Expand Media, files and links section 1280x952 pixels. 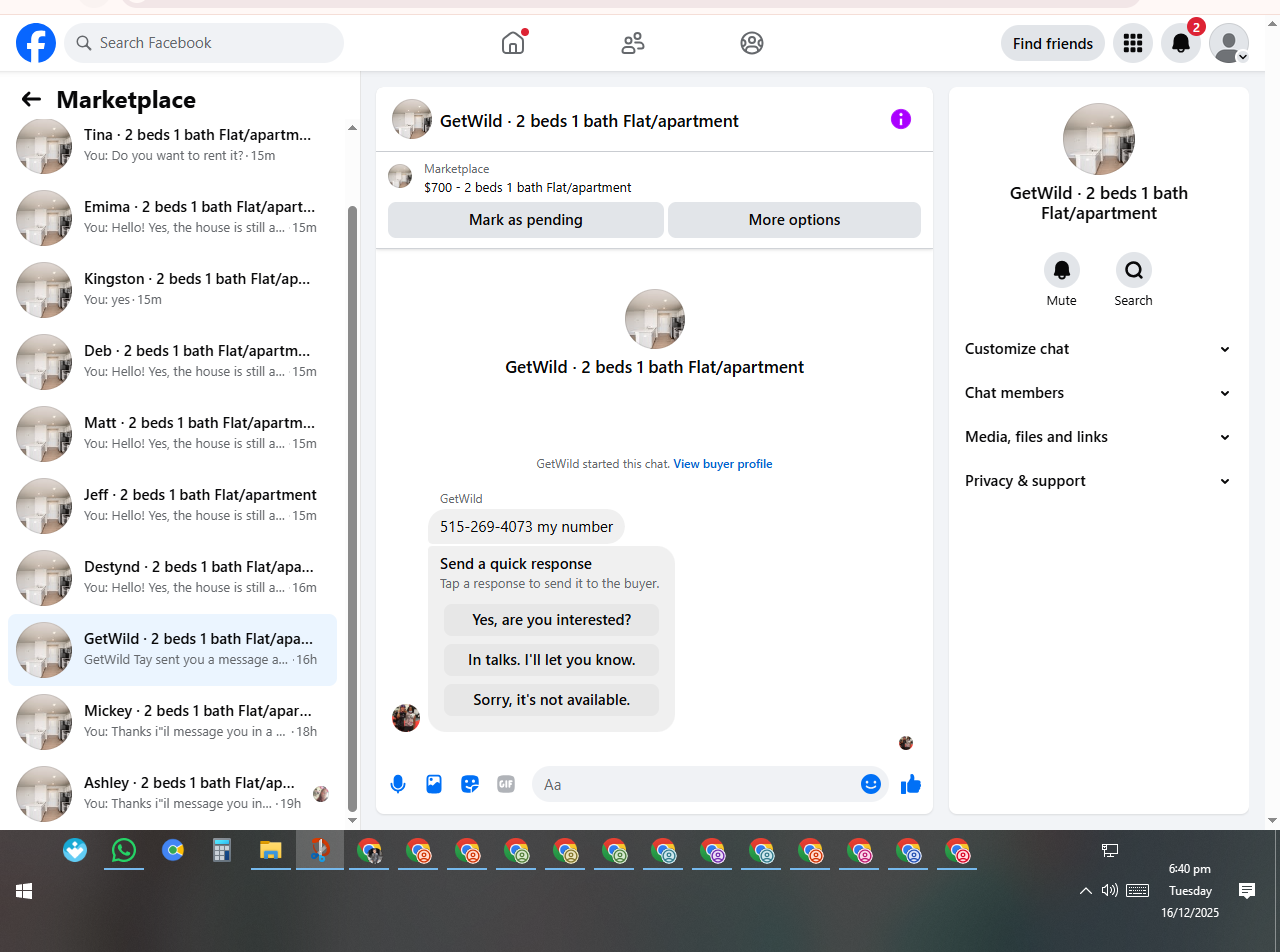click(x=1098, y=437)
